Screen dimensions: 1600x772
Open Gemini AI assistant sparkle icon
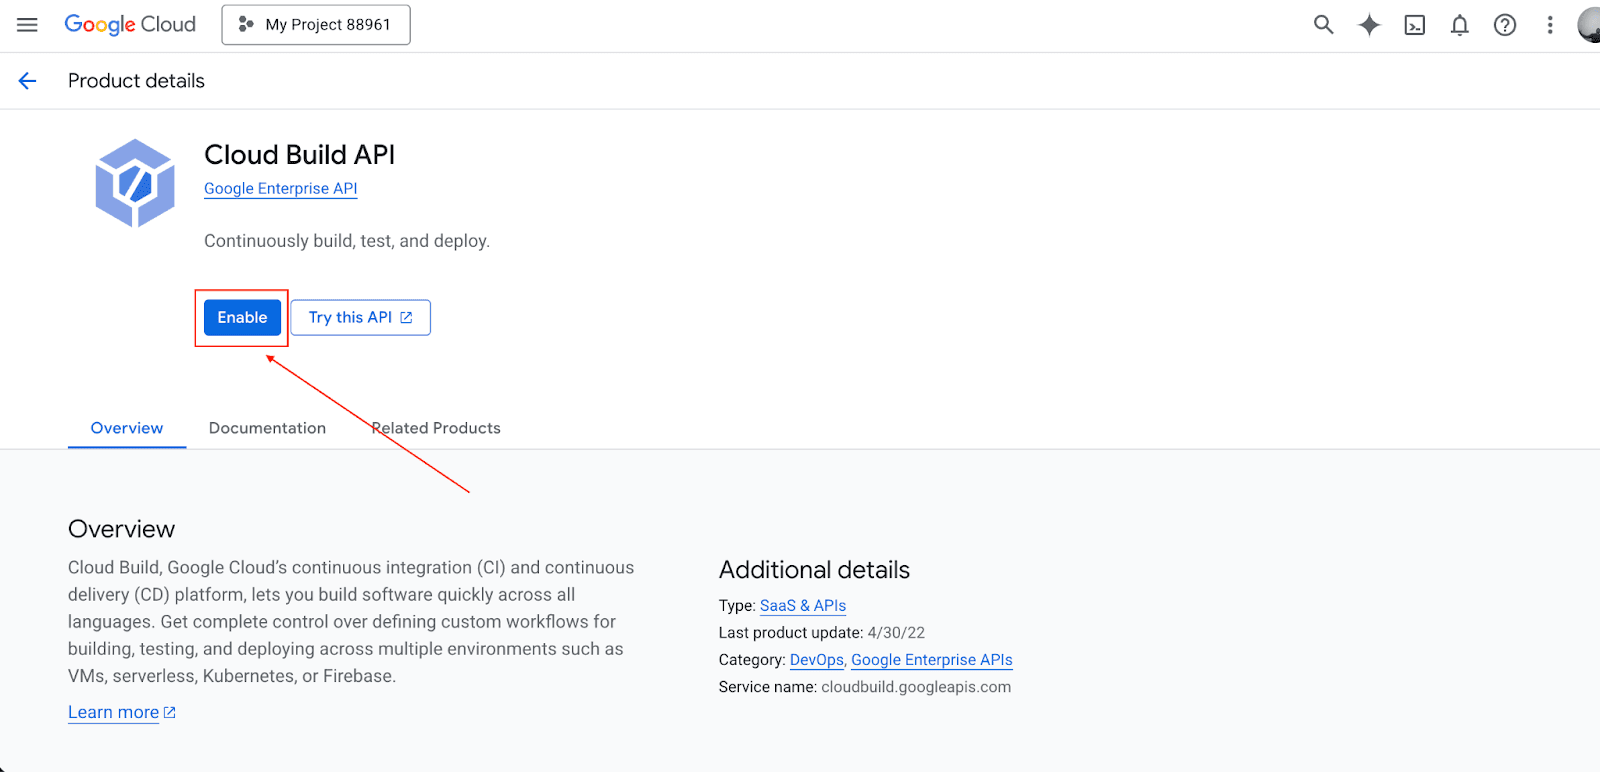pos(1369,25)
